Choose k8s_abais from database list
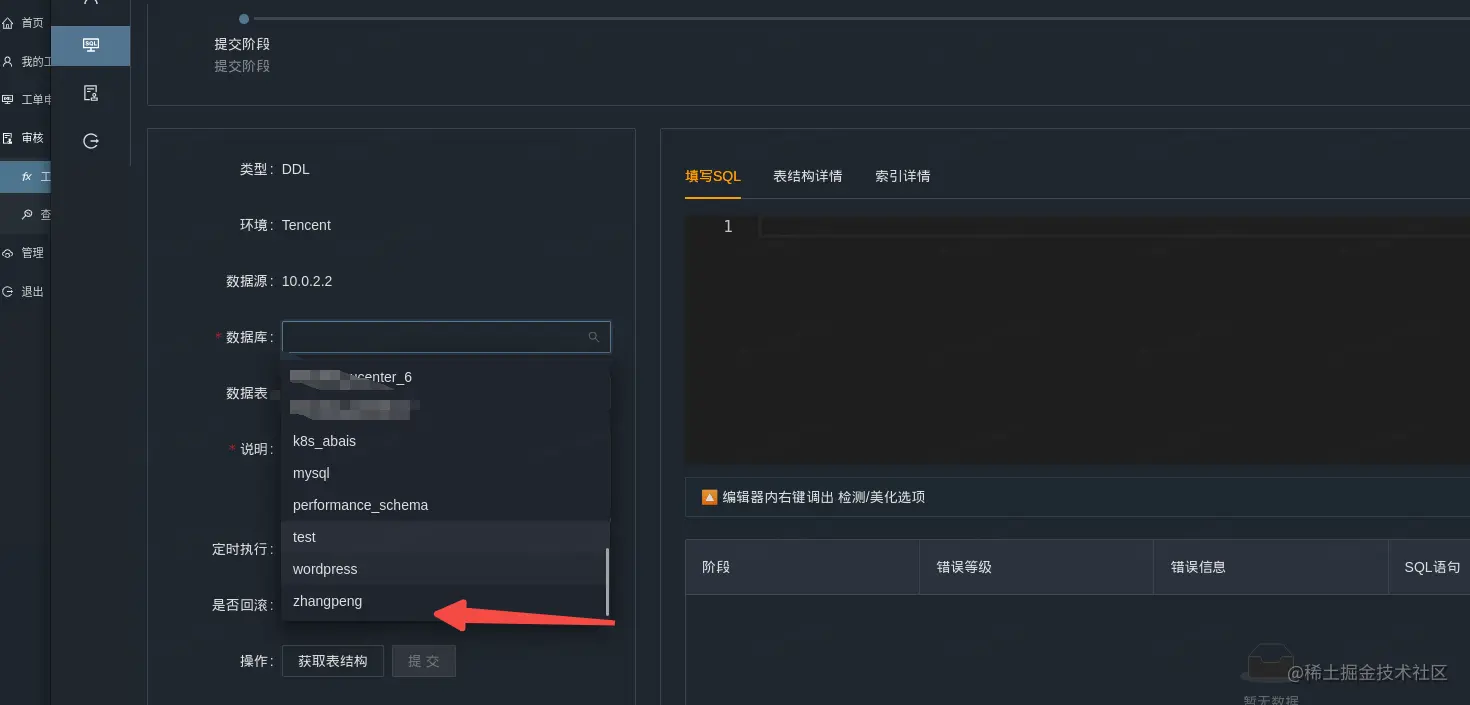The height and width of the screenshot is (705, 1470). tap(446, 441)
